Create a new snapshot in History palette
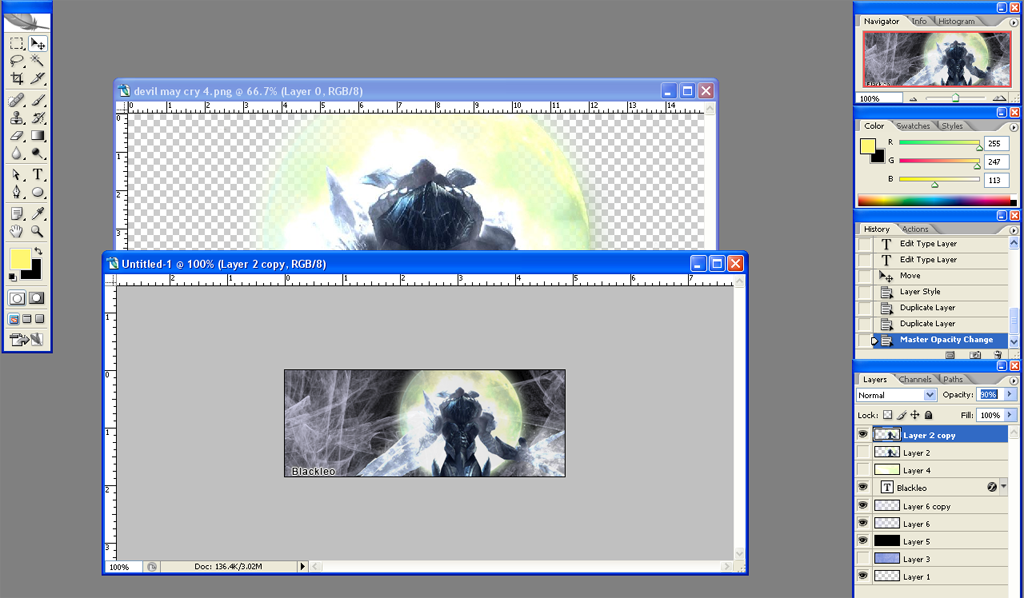This screenshot has height=598, width=1024. (974, 354)
